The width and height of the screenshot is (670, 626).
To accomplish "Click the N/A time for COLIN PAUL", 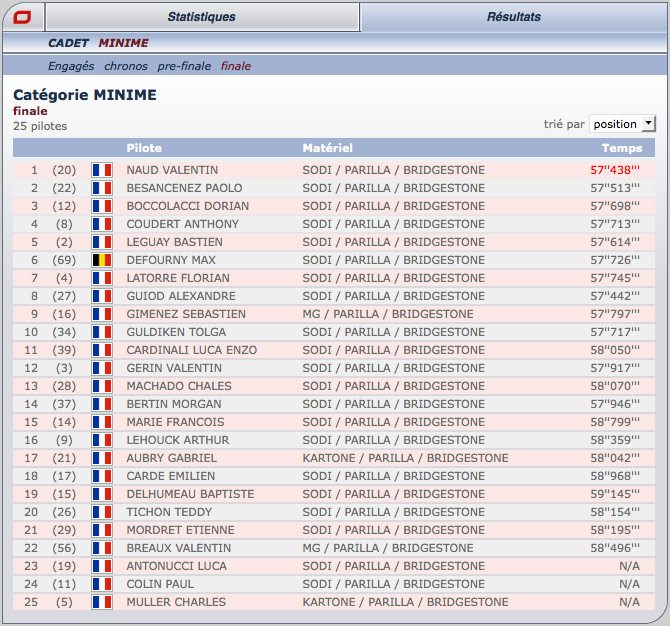I will (629, 584).
